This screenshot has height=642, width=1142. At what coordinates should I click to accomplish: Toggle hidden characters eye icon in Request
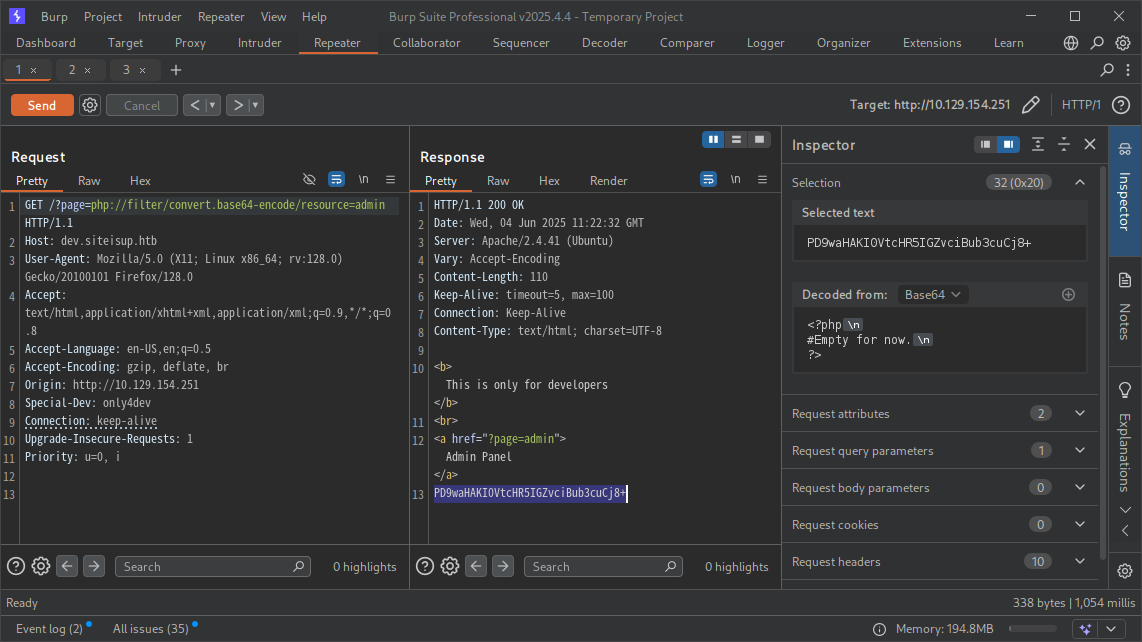click(309, 180)
